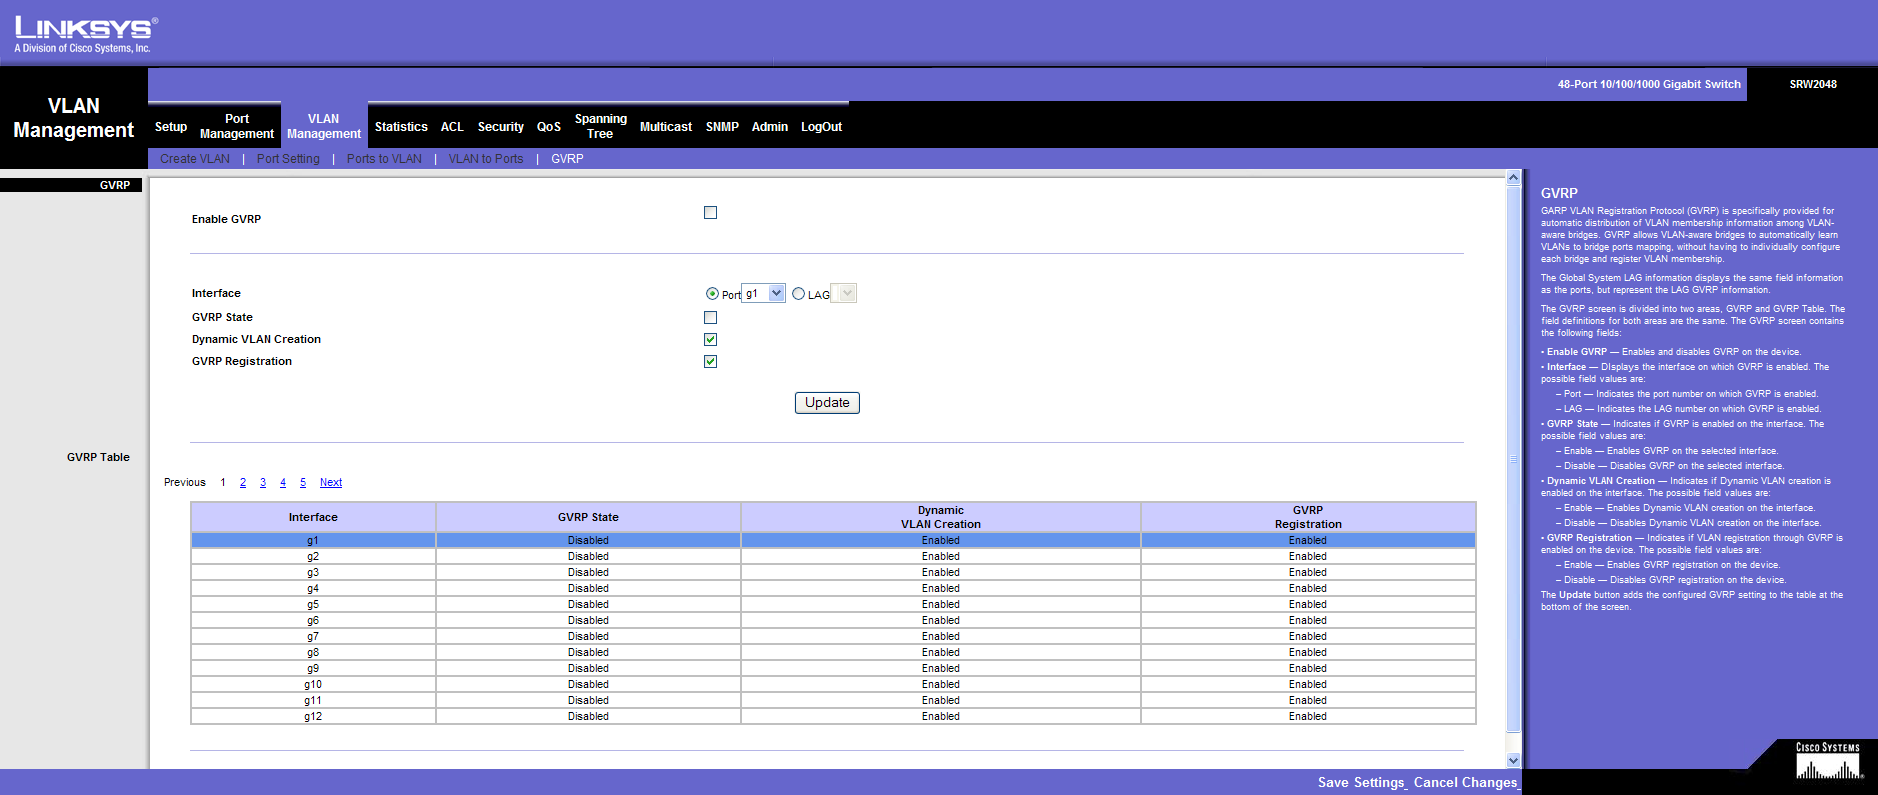The width and height of the screenshot is (1878, 795).
Task: Open the LAG dropdown list
Action: pyautogui.click(x=847, y=294)
